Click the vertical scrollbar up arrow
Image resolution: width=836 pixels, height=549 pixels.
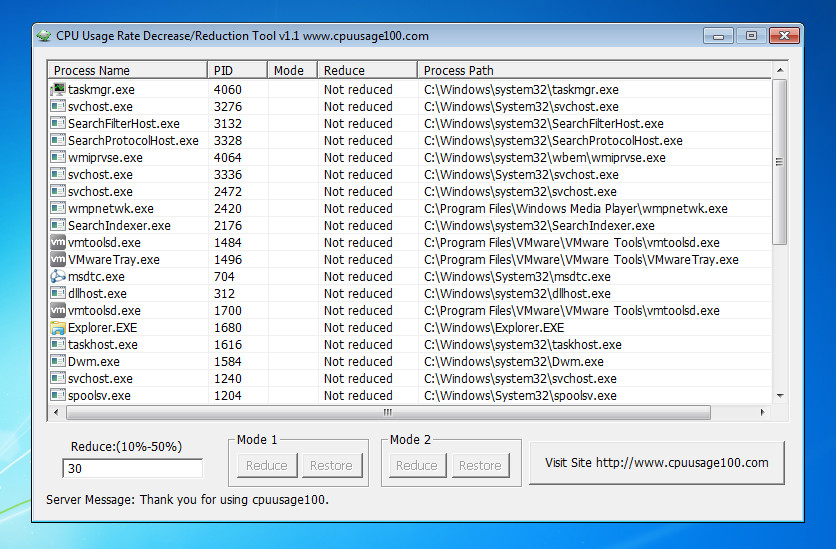780,70
